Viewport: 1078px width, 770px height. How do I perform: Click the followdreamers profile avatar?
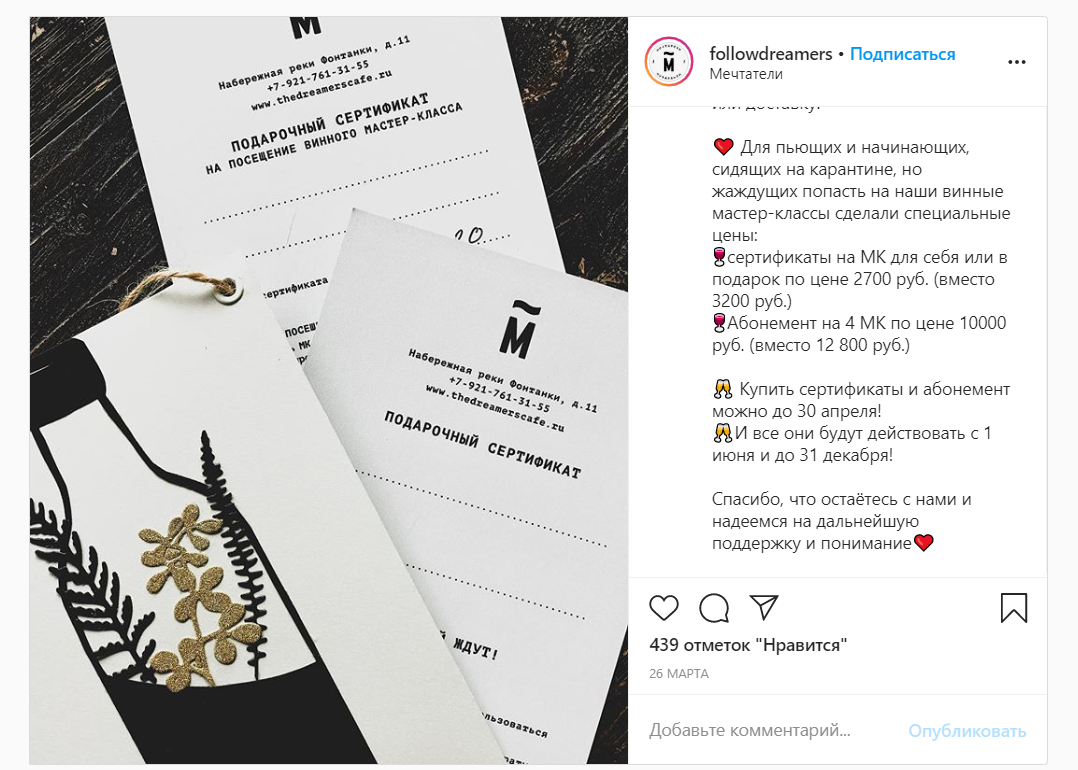click(x=669, y=62)
